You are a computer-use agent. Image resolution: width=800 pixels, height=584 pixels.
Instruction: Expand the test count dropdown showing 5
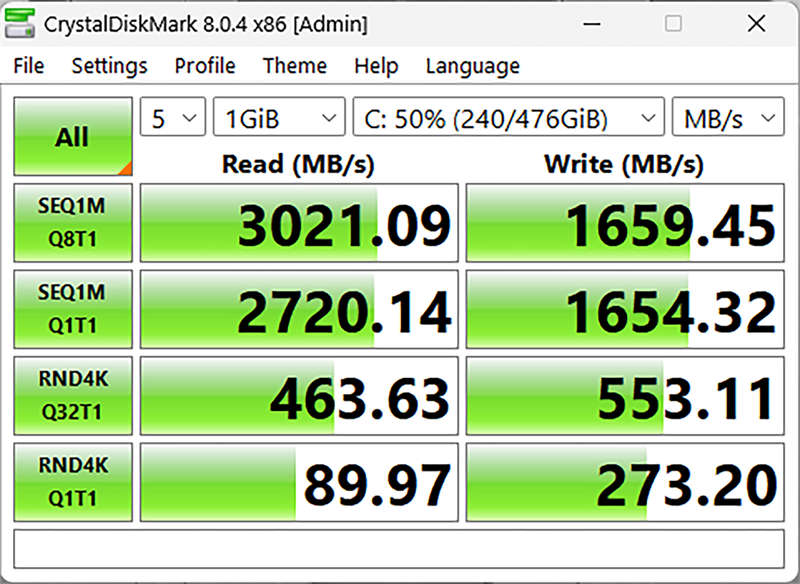[173, 117]
